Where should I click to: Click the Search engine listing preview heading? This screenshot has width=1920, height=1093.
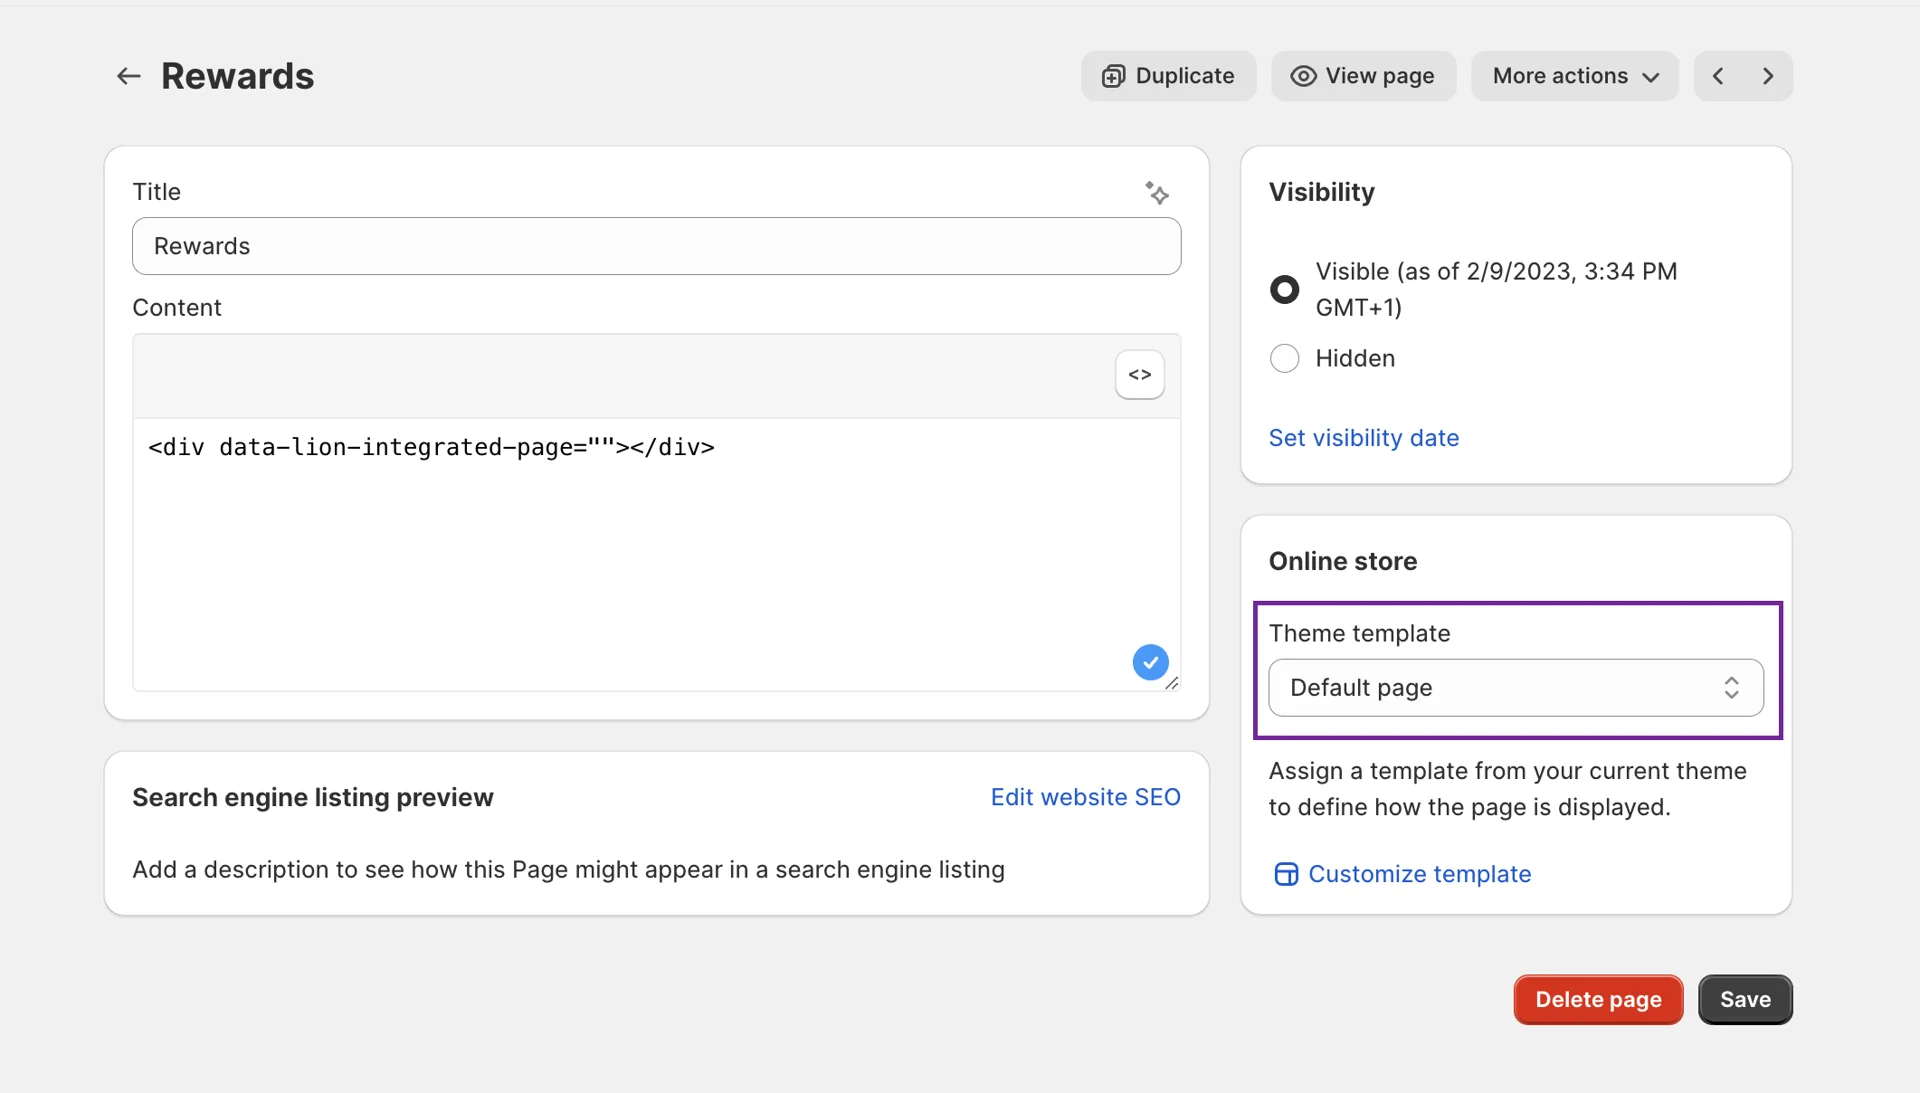312,797
